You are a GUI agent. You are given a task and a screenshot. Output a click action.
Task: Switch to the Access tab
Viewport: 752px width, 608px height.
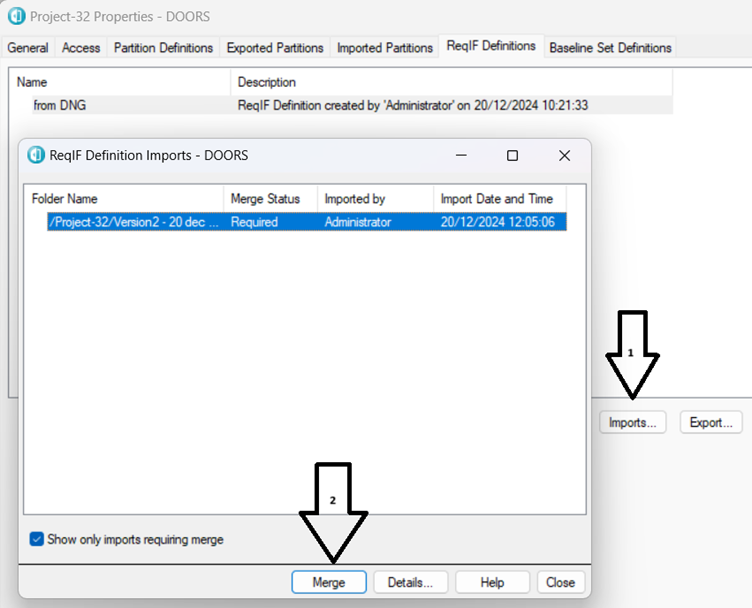click(x=81, y=48)
